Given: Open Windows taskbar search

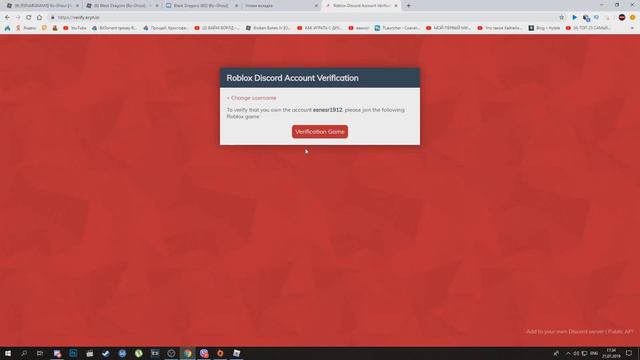Looking at the screenshot, I should point(24,353).
